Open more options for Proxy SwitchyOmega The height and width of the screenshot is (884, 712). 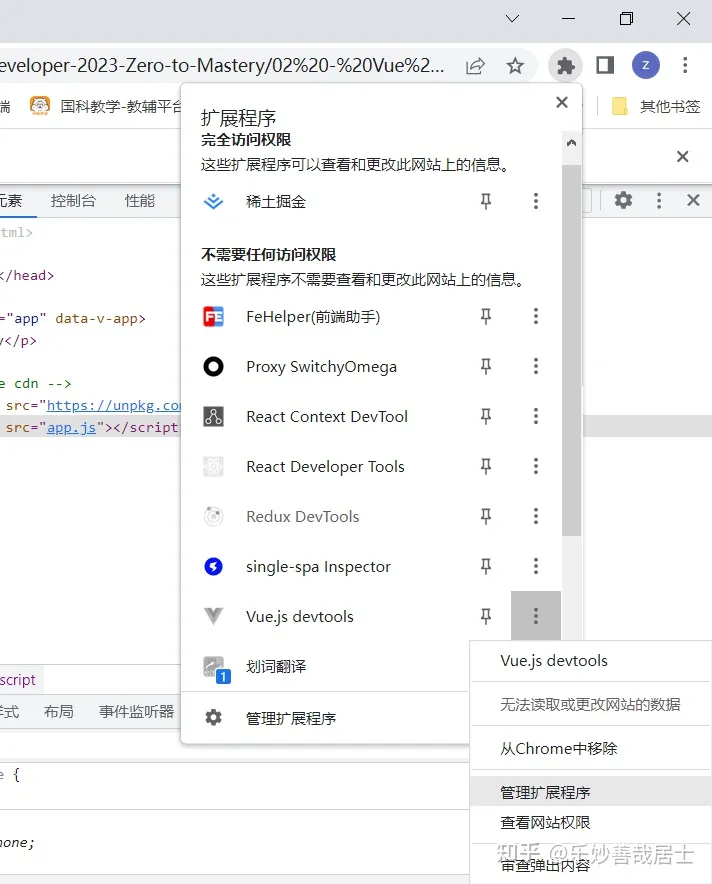pos(536,366)
